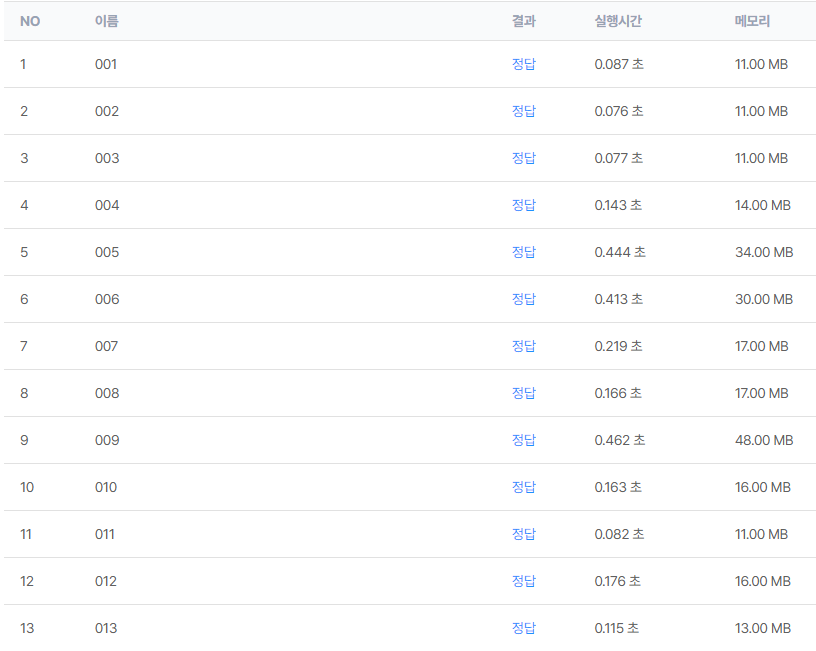Image resolution: width=816 pixels, height=651 pixels.
Task: Select the 정답 link in row 003
Action: click(524, 158)
